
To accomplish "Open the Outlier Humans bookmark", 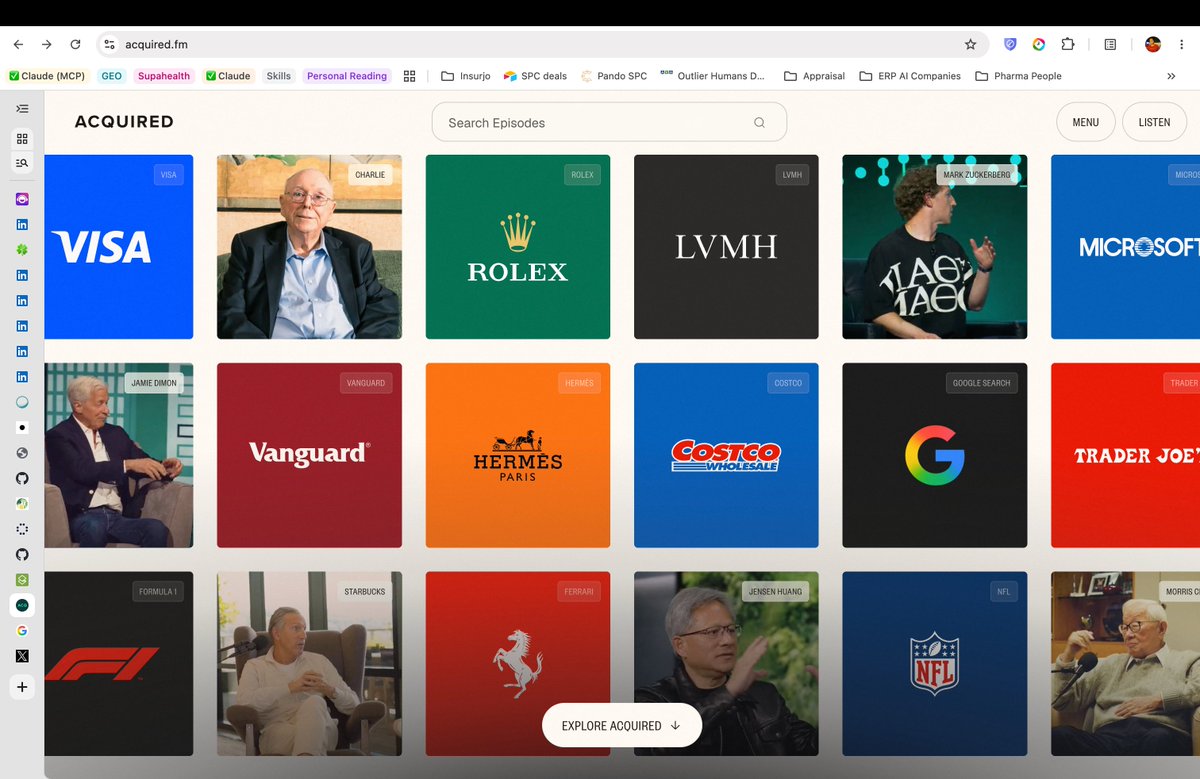I will [x=712, y=76].
